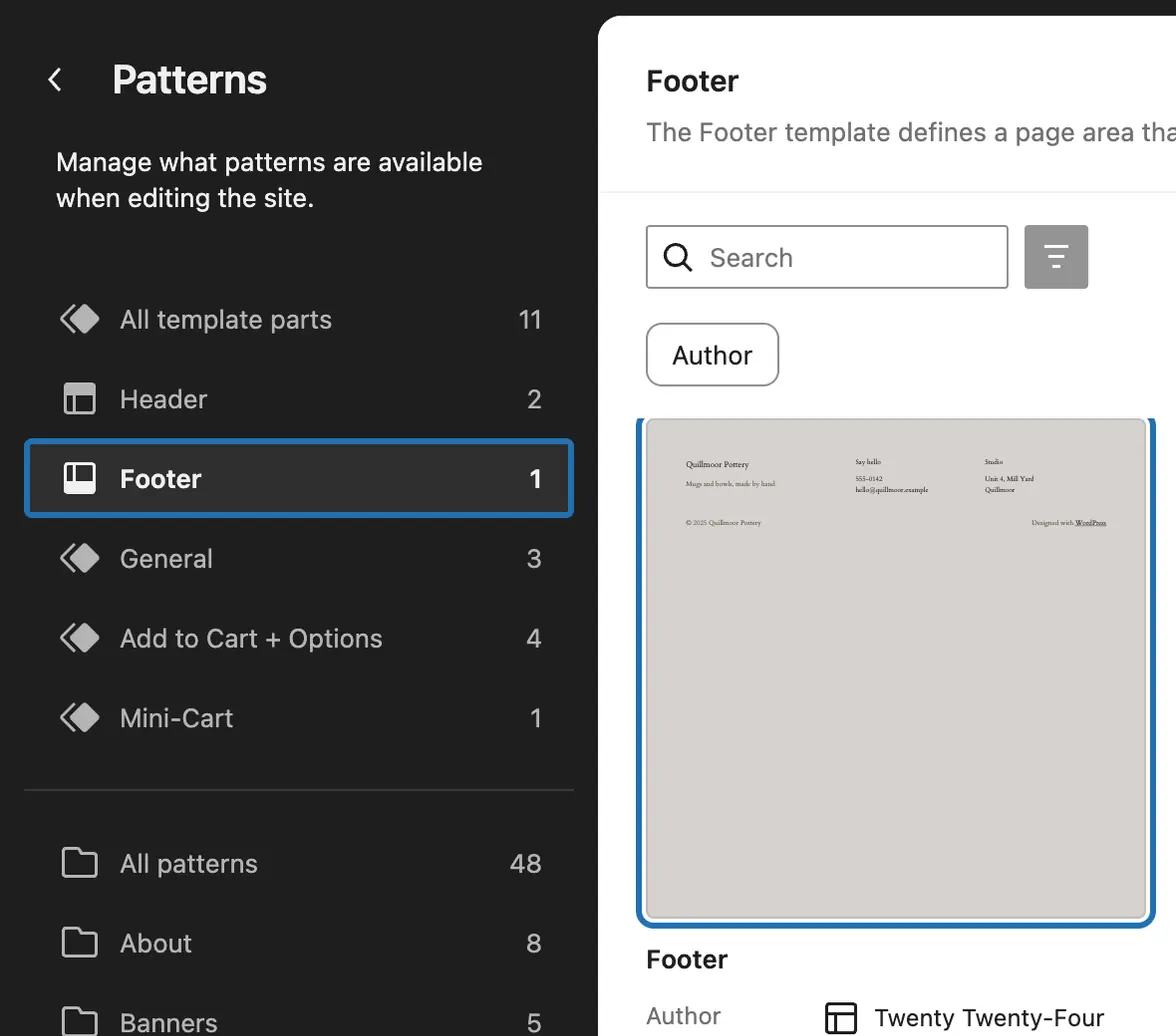Click the Banners folder icon
Viewport: 1176px width, 1036px height.
[x=80, y=1021]
